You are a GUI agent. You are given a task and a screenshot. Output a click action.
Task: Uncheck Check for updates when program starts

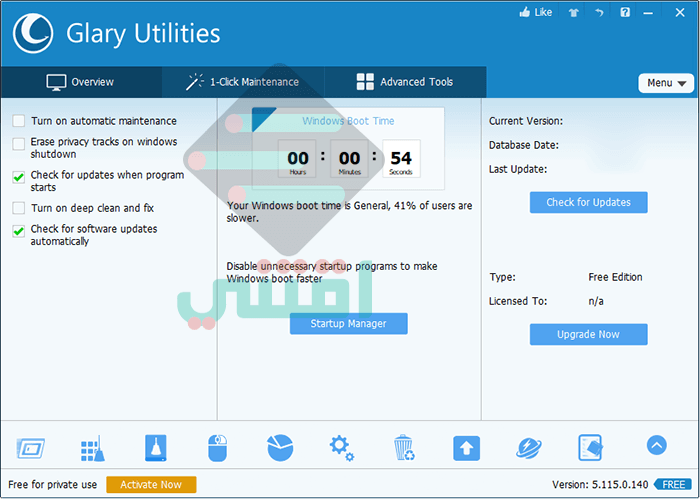tap(19, 177)
